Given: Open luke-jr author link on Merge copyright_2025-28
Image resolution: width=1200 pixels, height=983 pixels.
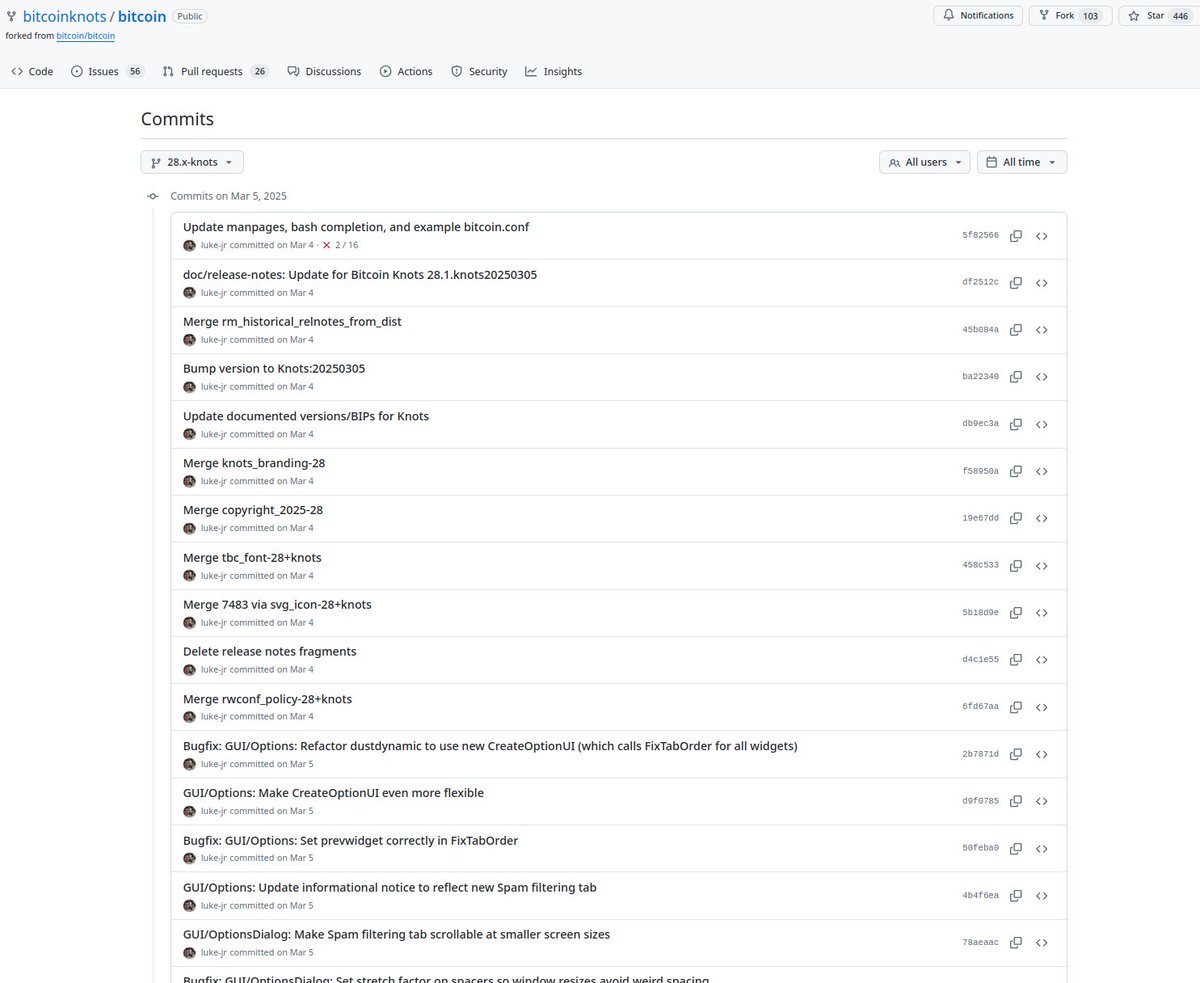Looking at the screenshot, I should point(214,528).
